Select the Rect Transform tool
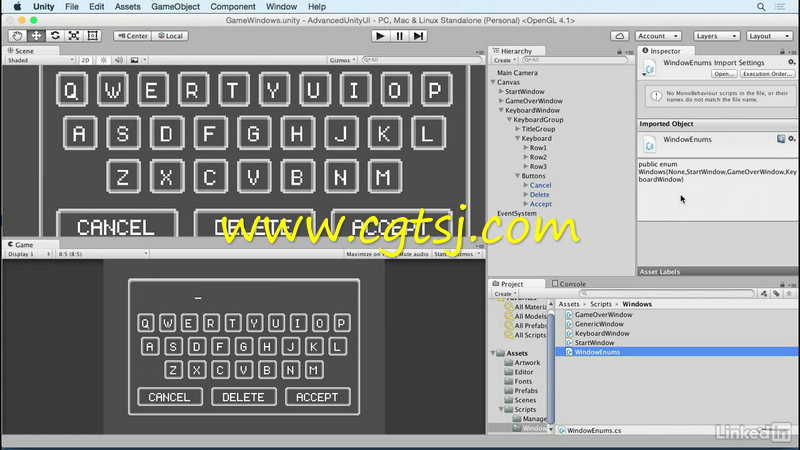The width and height of the screenshot is (800, 450). (92, 36)
